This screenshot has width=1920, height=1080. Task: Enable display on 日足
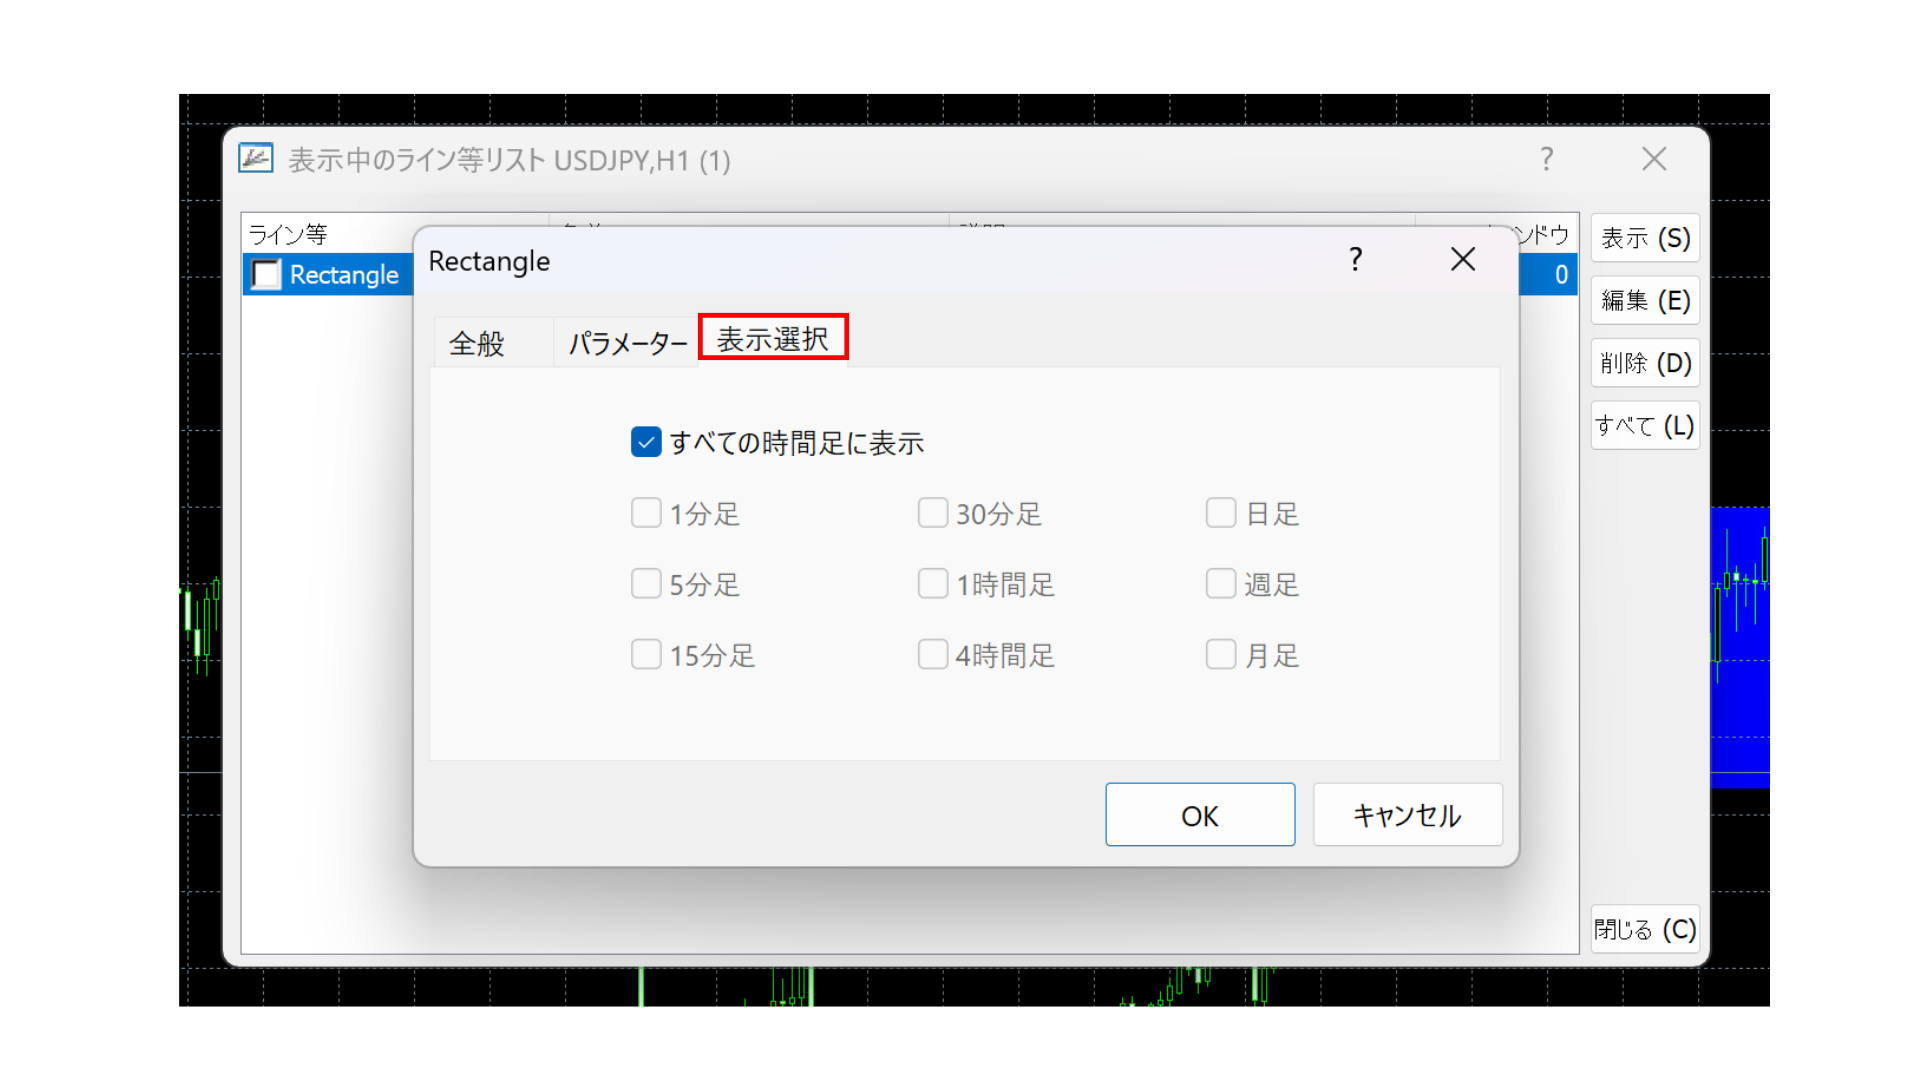[1221, 512]
